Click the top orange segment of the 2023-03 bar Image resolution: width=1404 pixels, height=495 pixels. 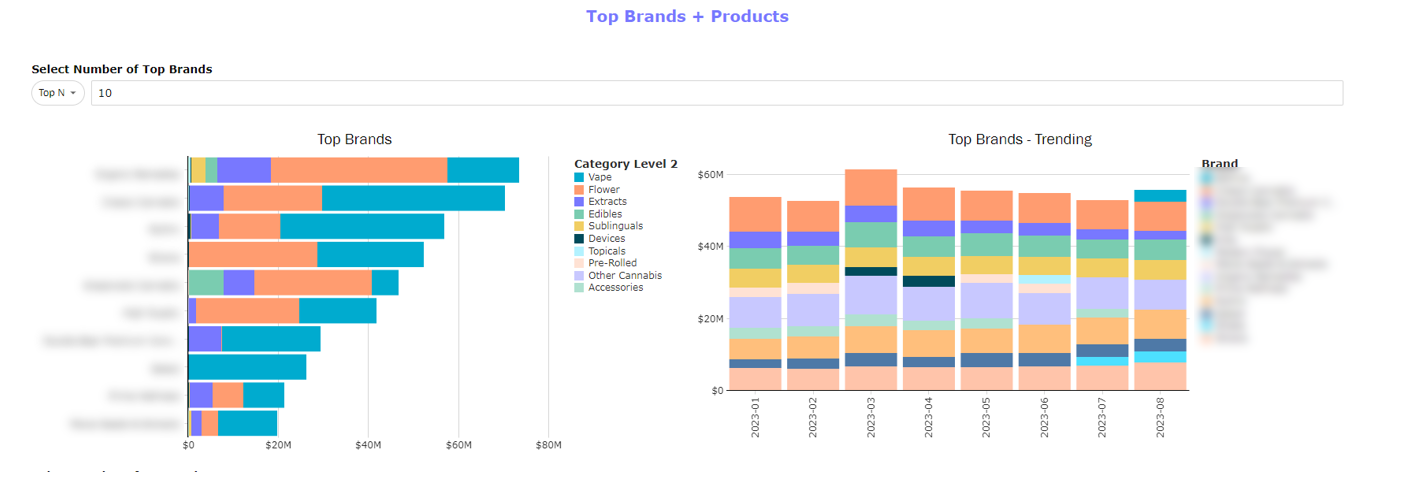(871, 187)
